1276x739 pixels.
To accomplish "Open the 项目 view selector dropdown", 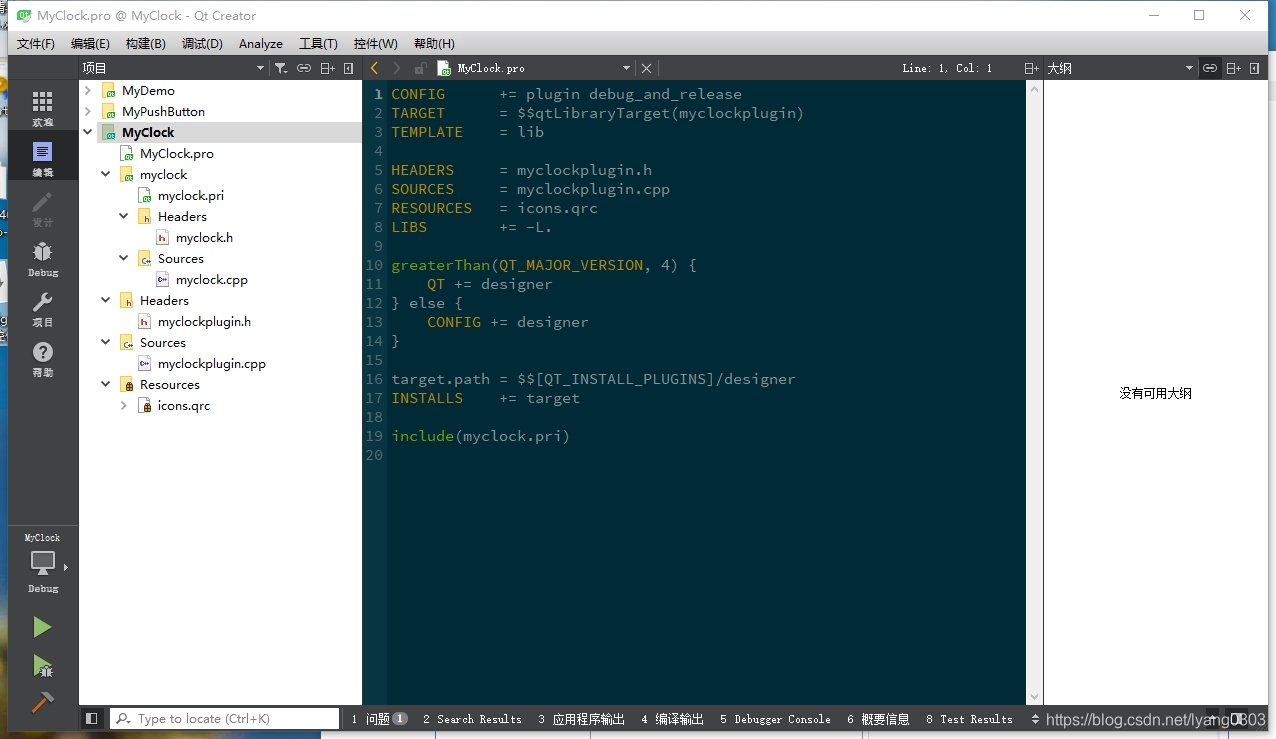I will tap(174, 68).
